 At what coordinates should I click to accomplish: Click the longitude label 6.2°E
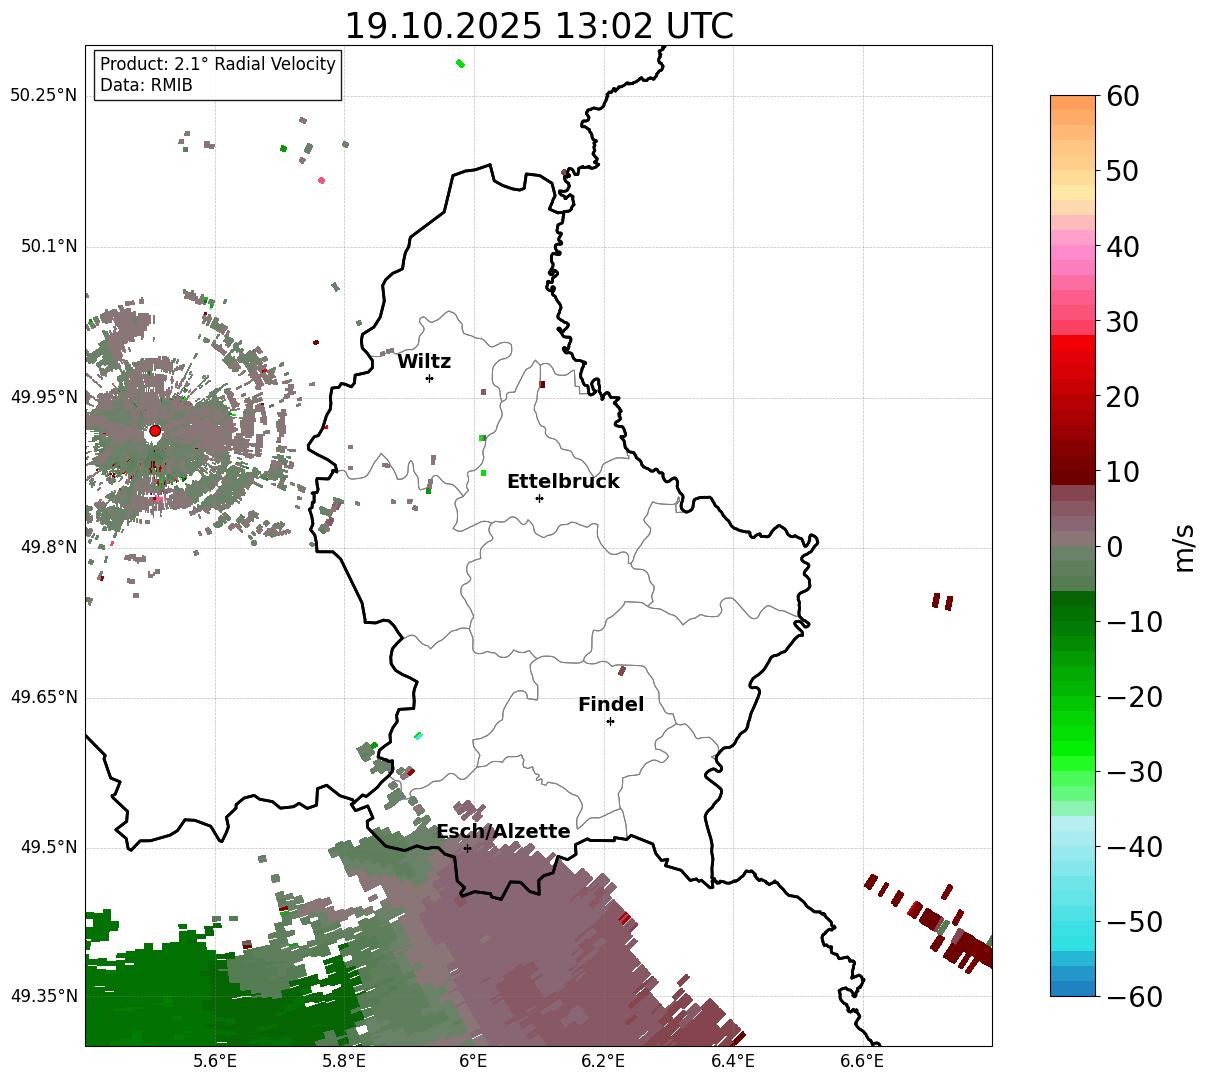(x=603, y=1061)
